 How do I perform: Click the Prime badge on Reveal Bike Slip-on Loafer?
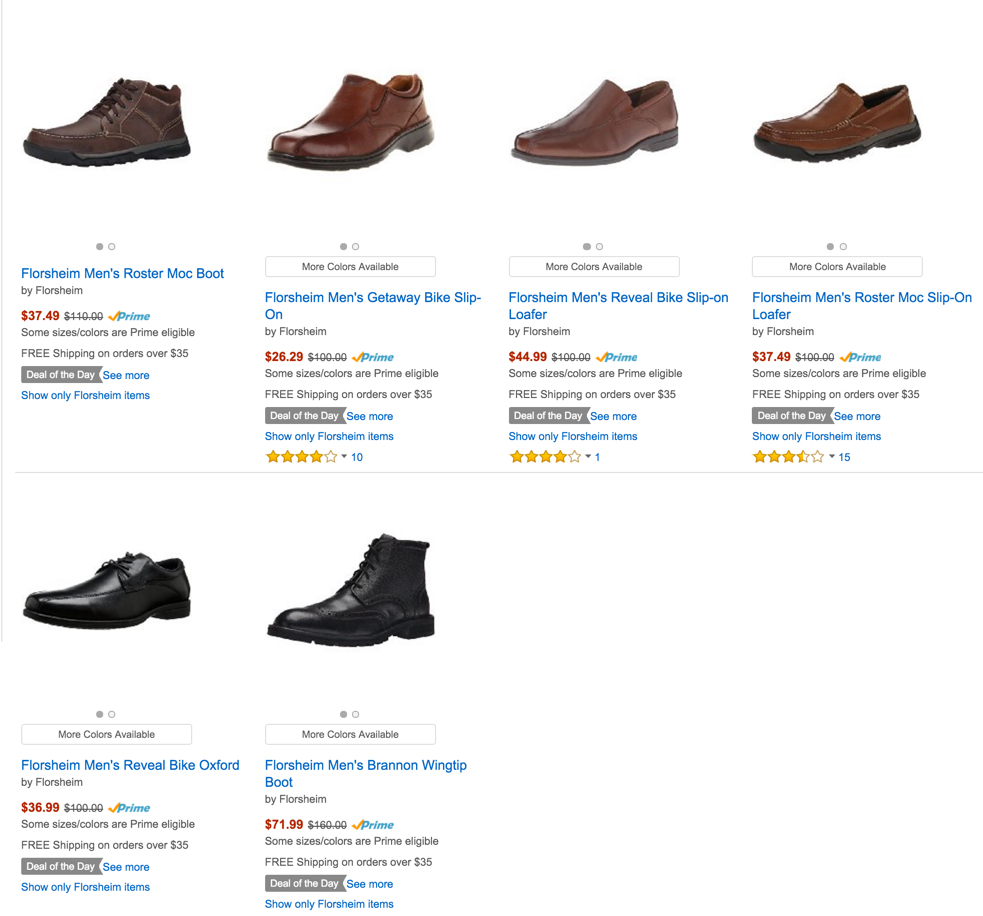tap(615, 357)
